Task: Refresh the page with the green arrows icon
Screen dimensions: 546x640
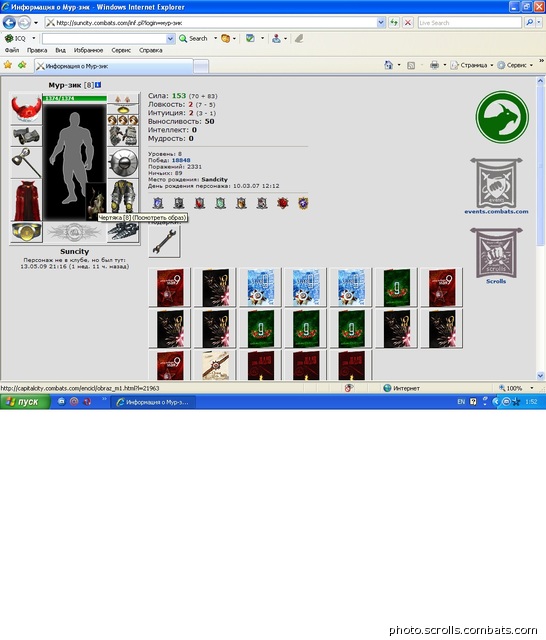Action: coord(394,22)
